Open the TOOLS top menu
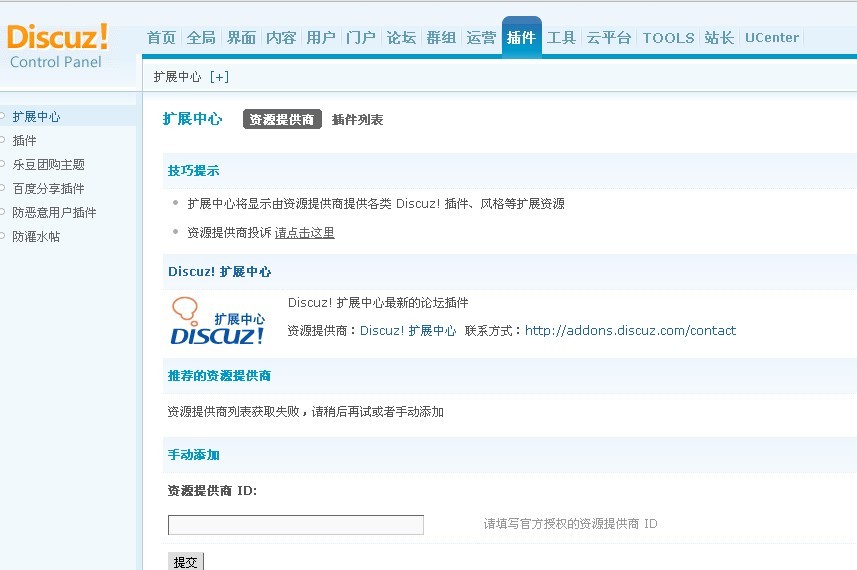 (x=668, y=38)
